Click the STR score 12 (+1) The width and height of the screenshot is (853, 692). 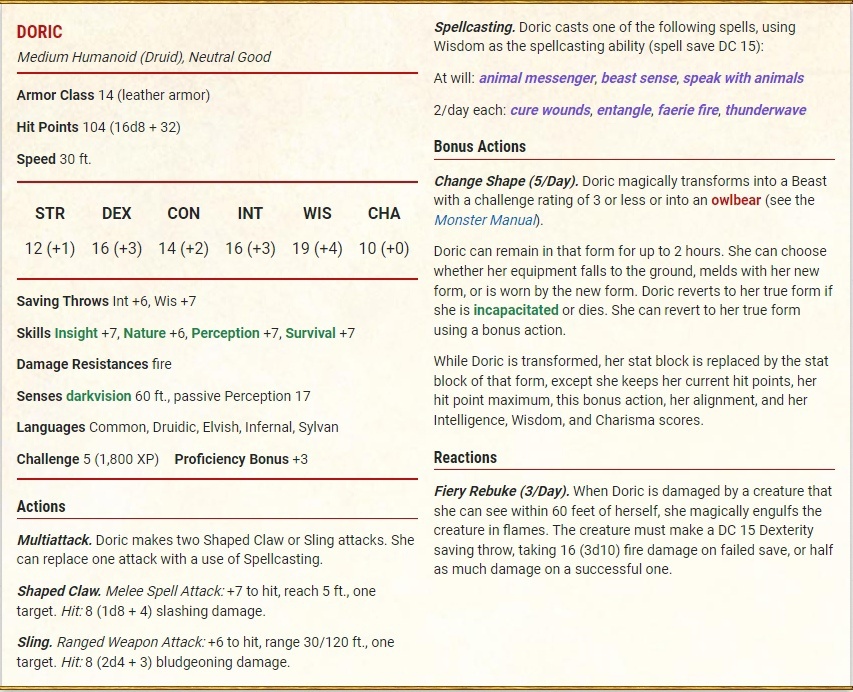coord(50,249)
